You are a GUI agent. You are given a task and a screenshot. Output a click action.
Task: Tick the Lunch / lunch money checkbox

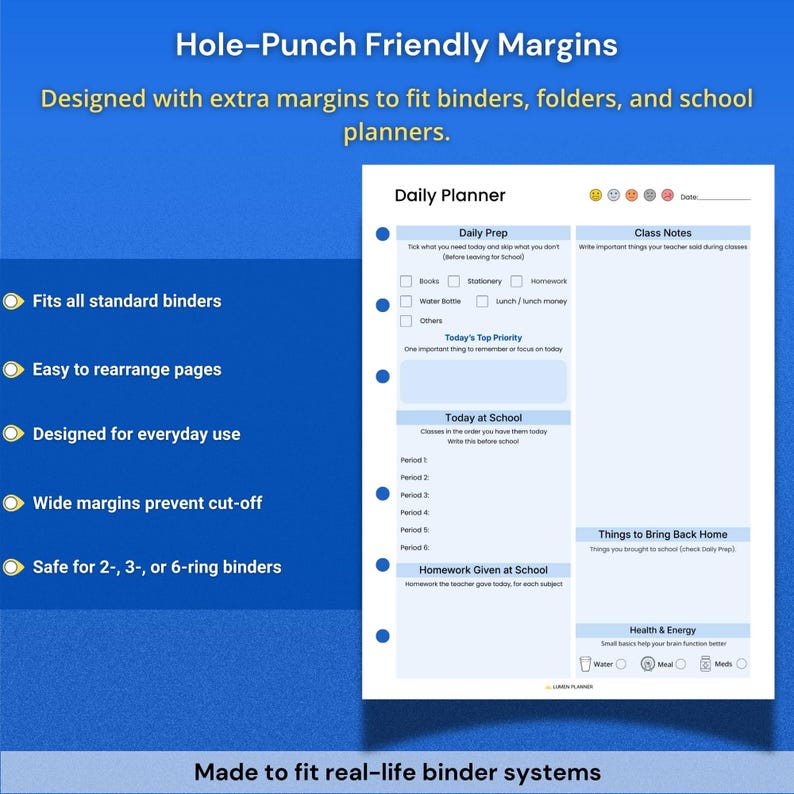click(482, 301)
